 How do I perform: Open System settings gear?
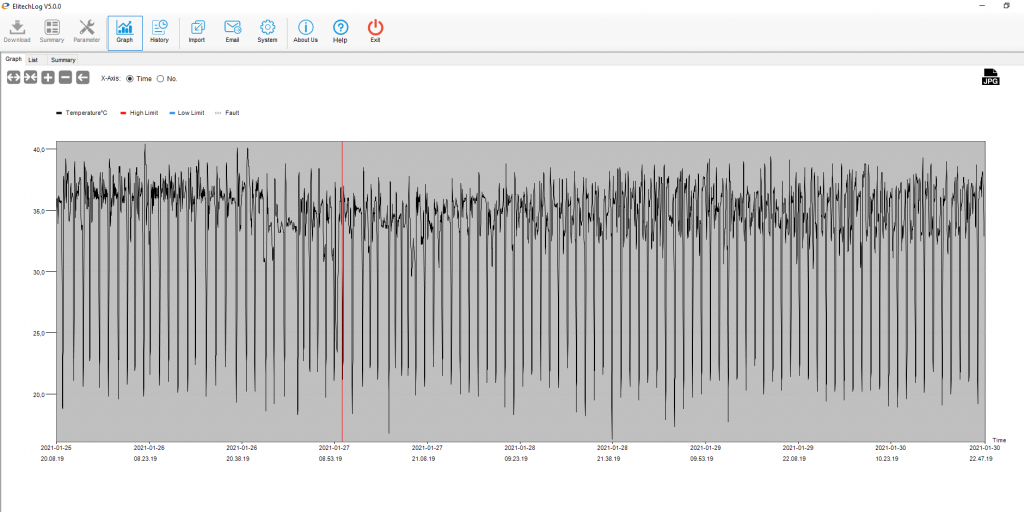coord(267,31)
